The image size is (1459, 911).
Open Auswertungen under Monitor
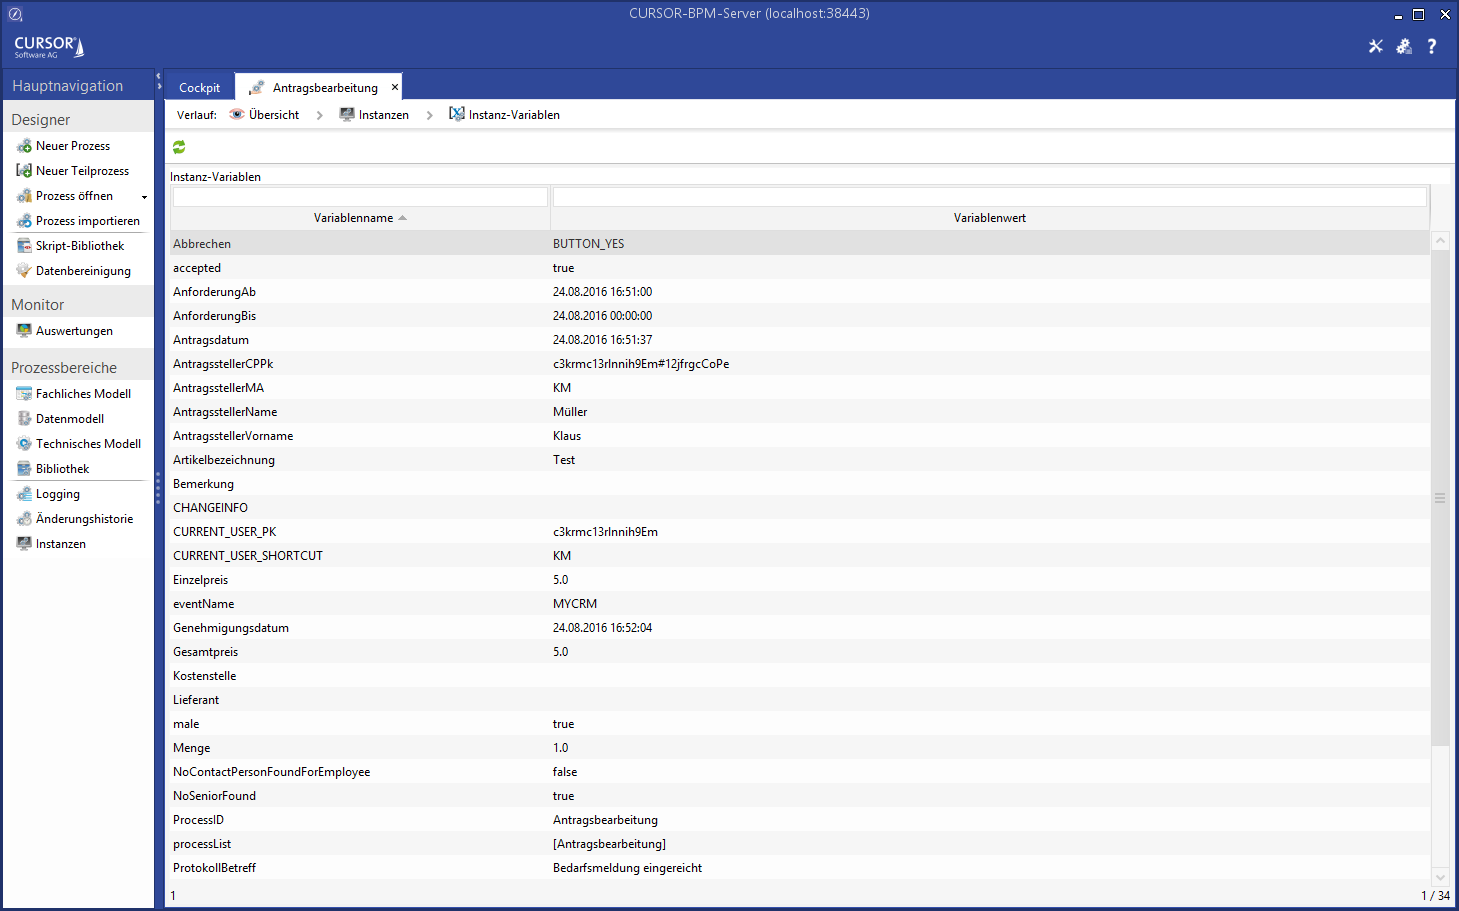(x=73, y=331)
